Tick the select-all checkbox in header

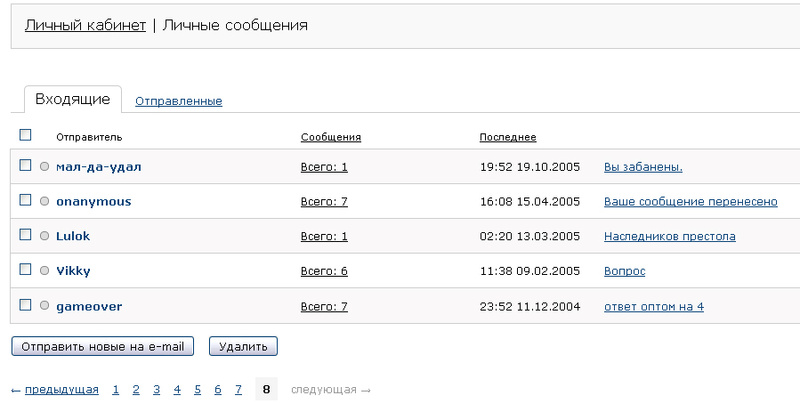pyautogui.click(x=26, y=136)
